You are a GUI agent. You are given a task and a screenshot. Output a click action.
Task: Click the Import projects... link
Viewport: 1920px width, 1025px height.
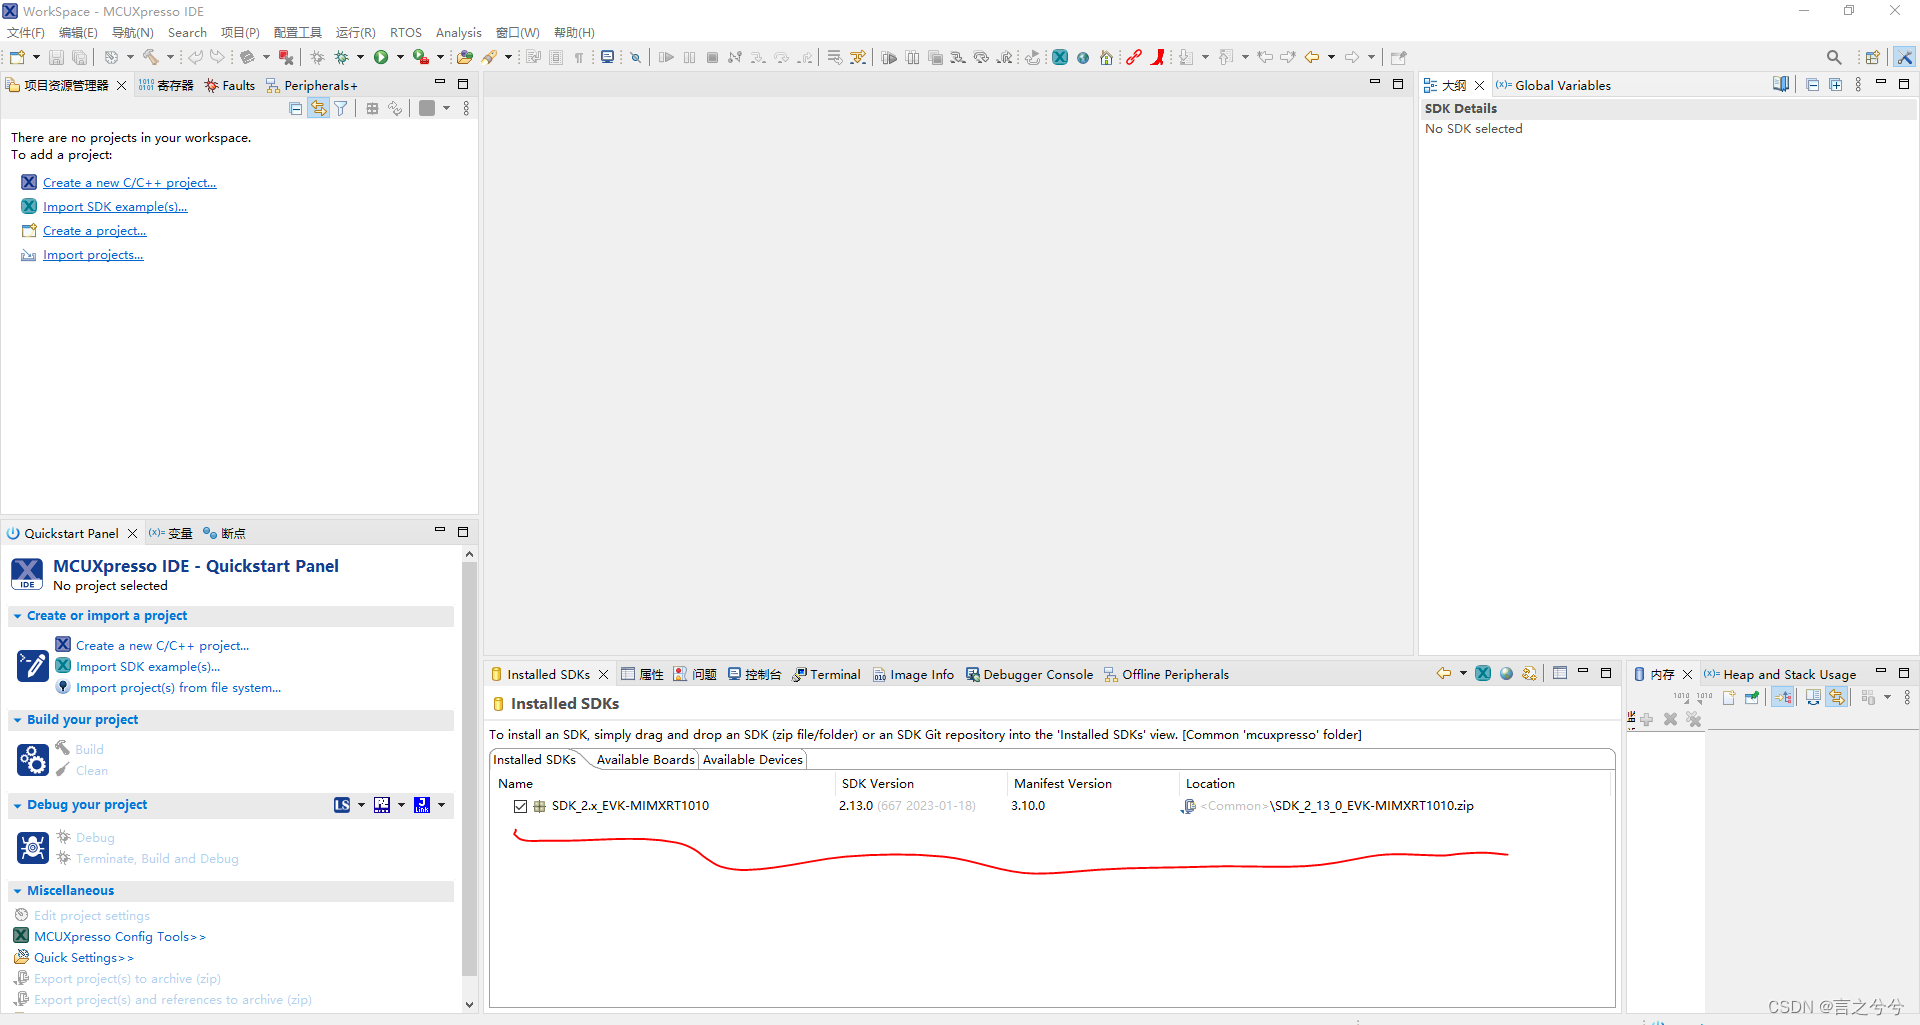click(93, 255)
